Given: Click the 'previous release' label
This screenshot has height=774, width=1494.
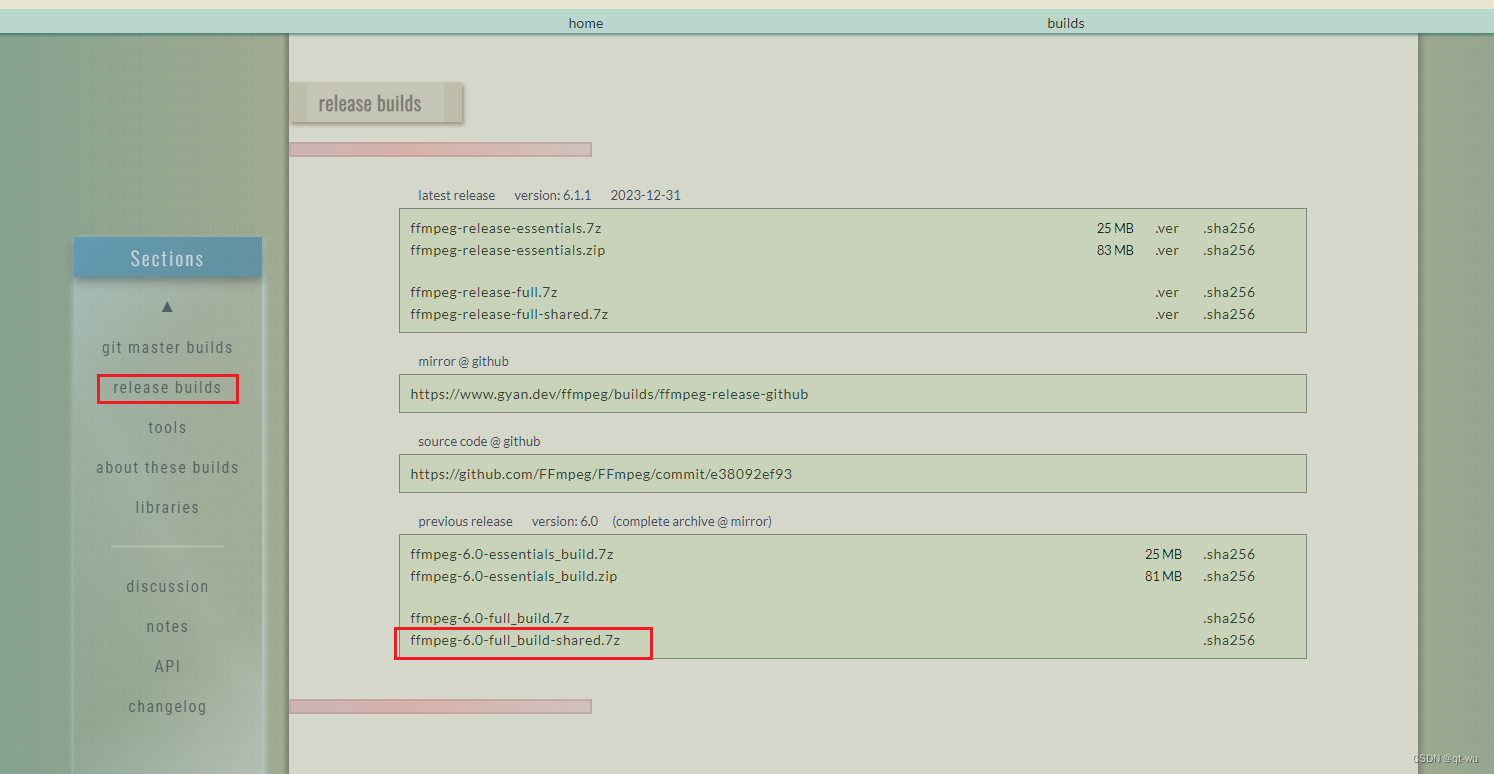Looking at the screenshot, I should click(x=465, y=522).
